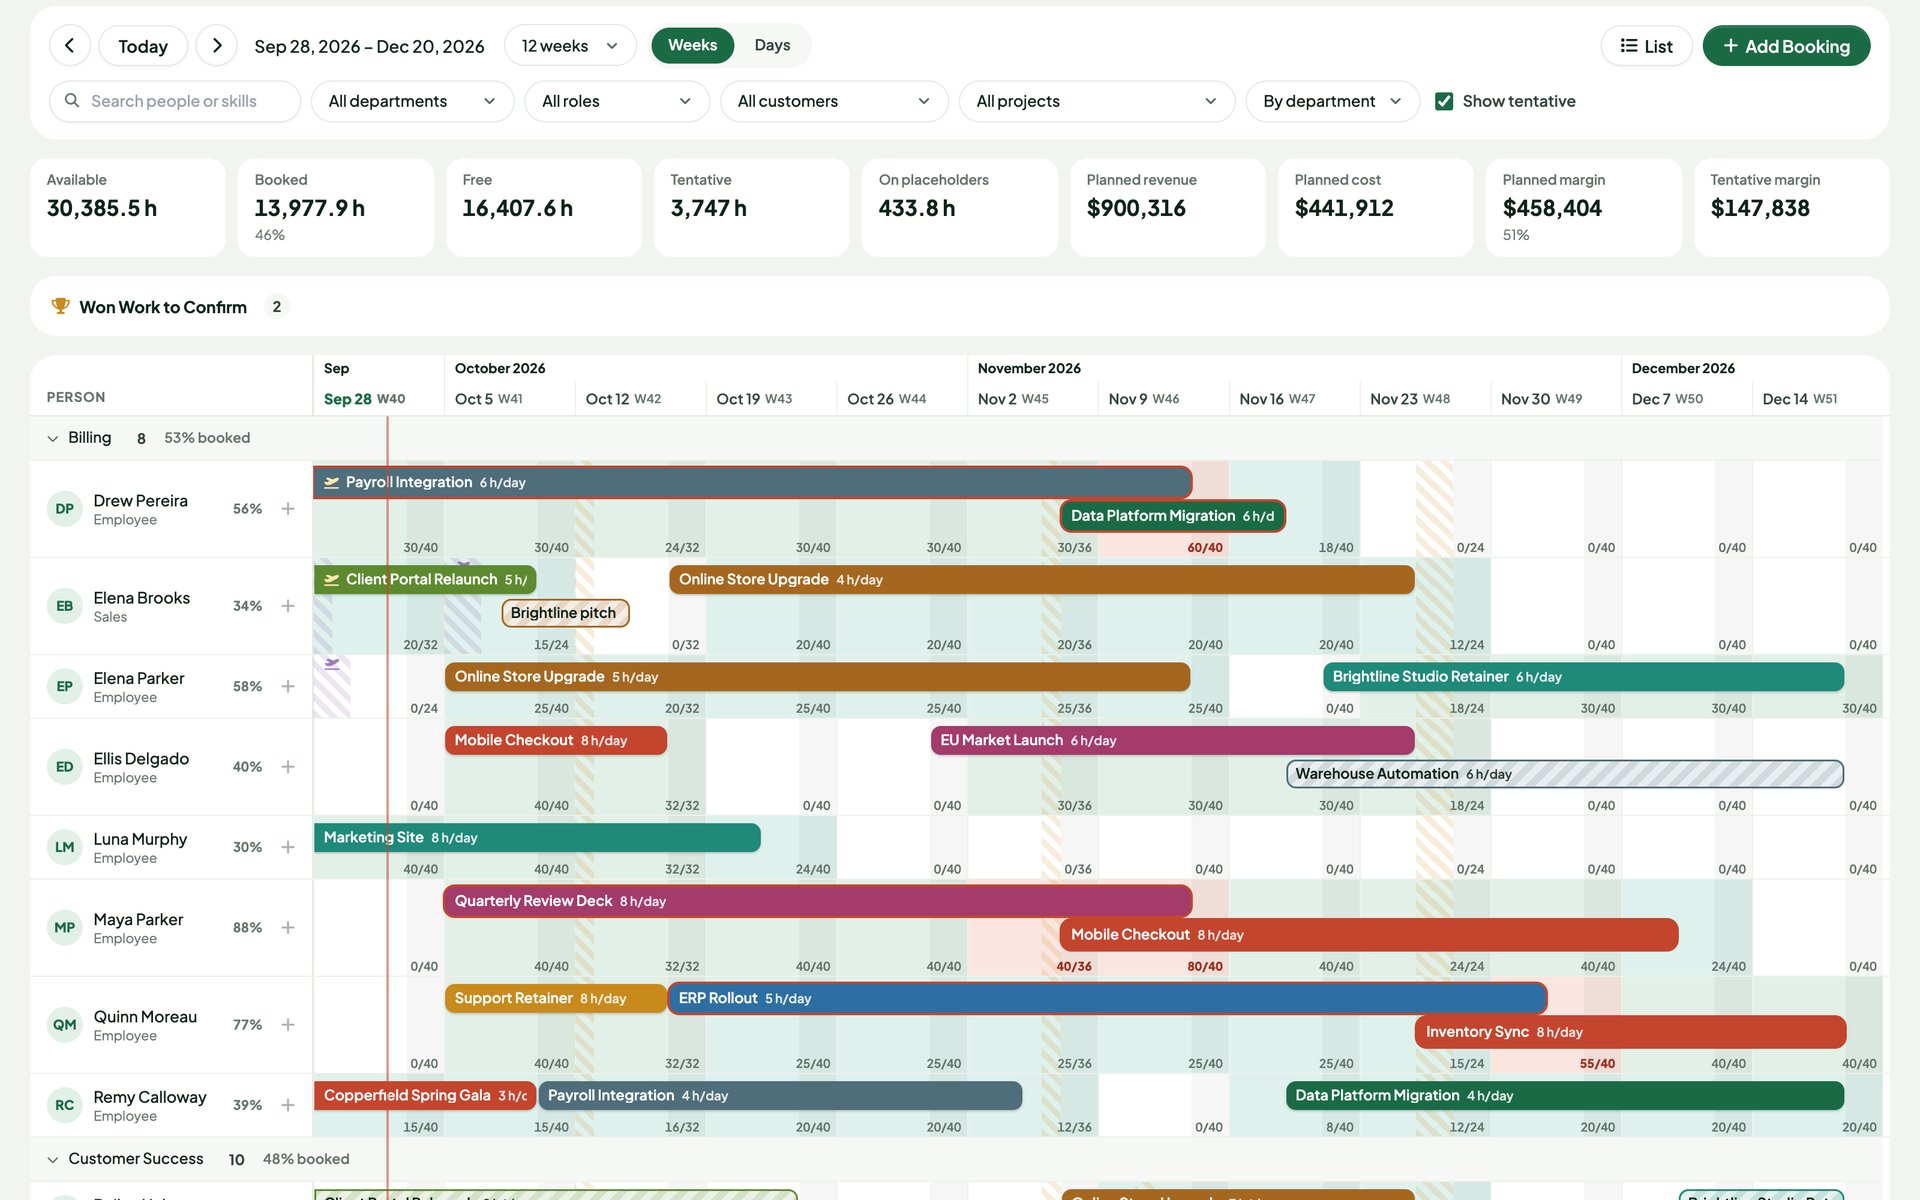Collapse the Customer Success group

53,1159
